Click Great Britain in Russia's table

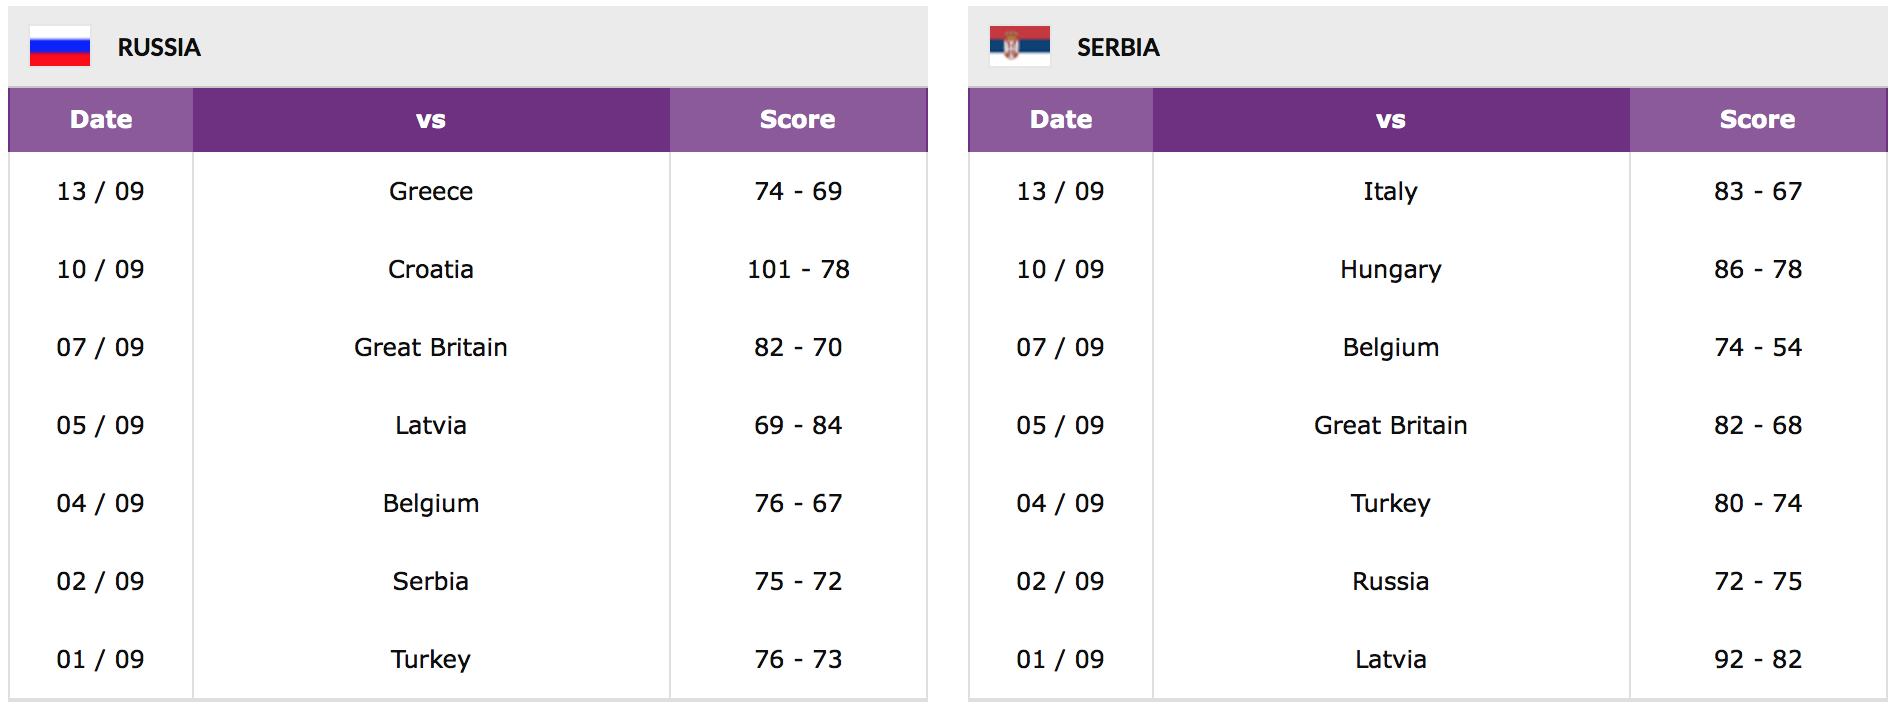pyautogui.click(x=431, y=347)
